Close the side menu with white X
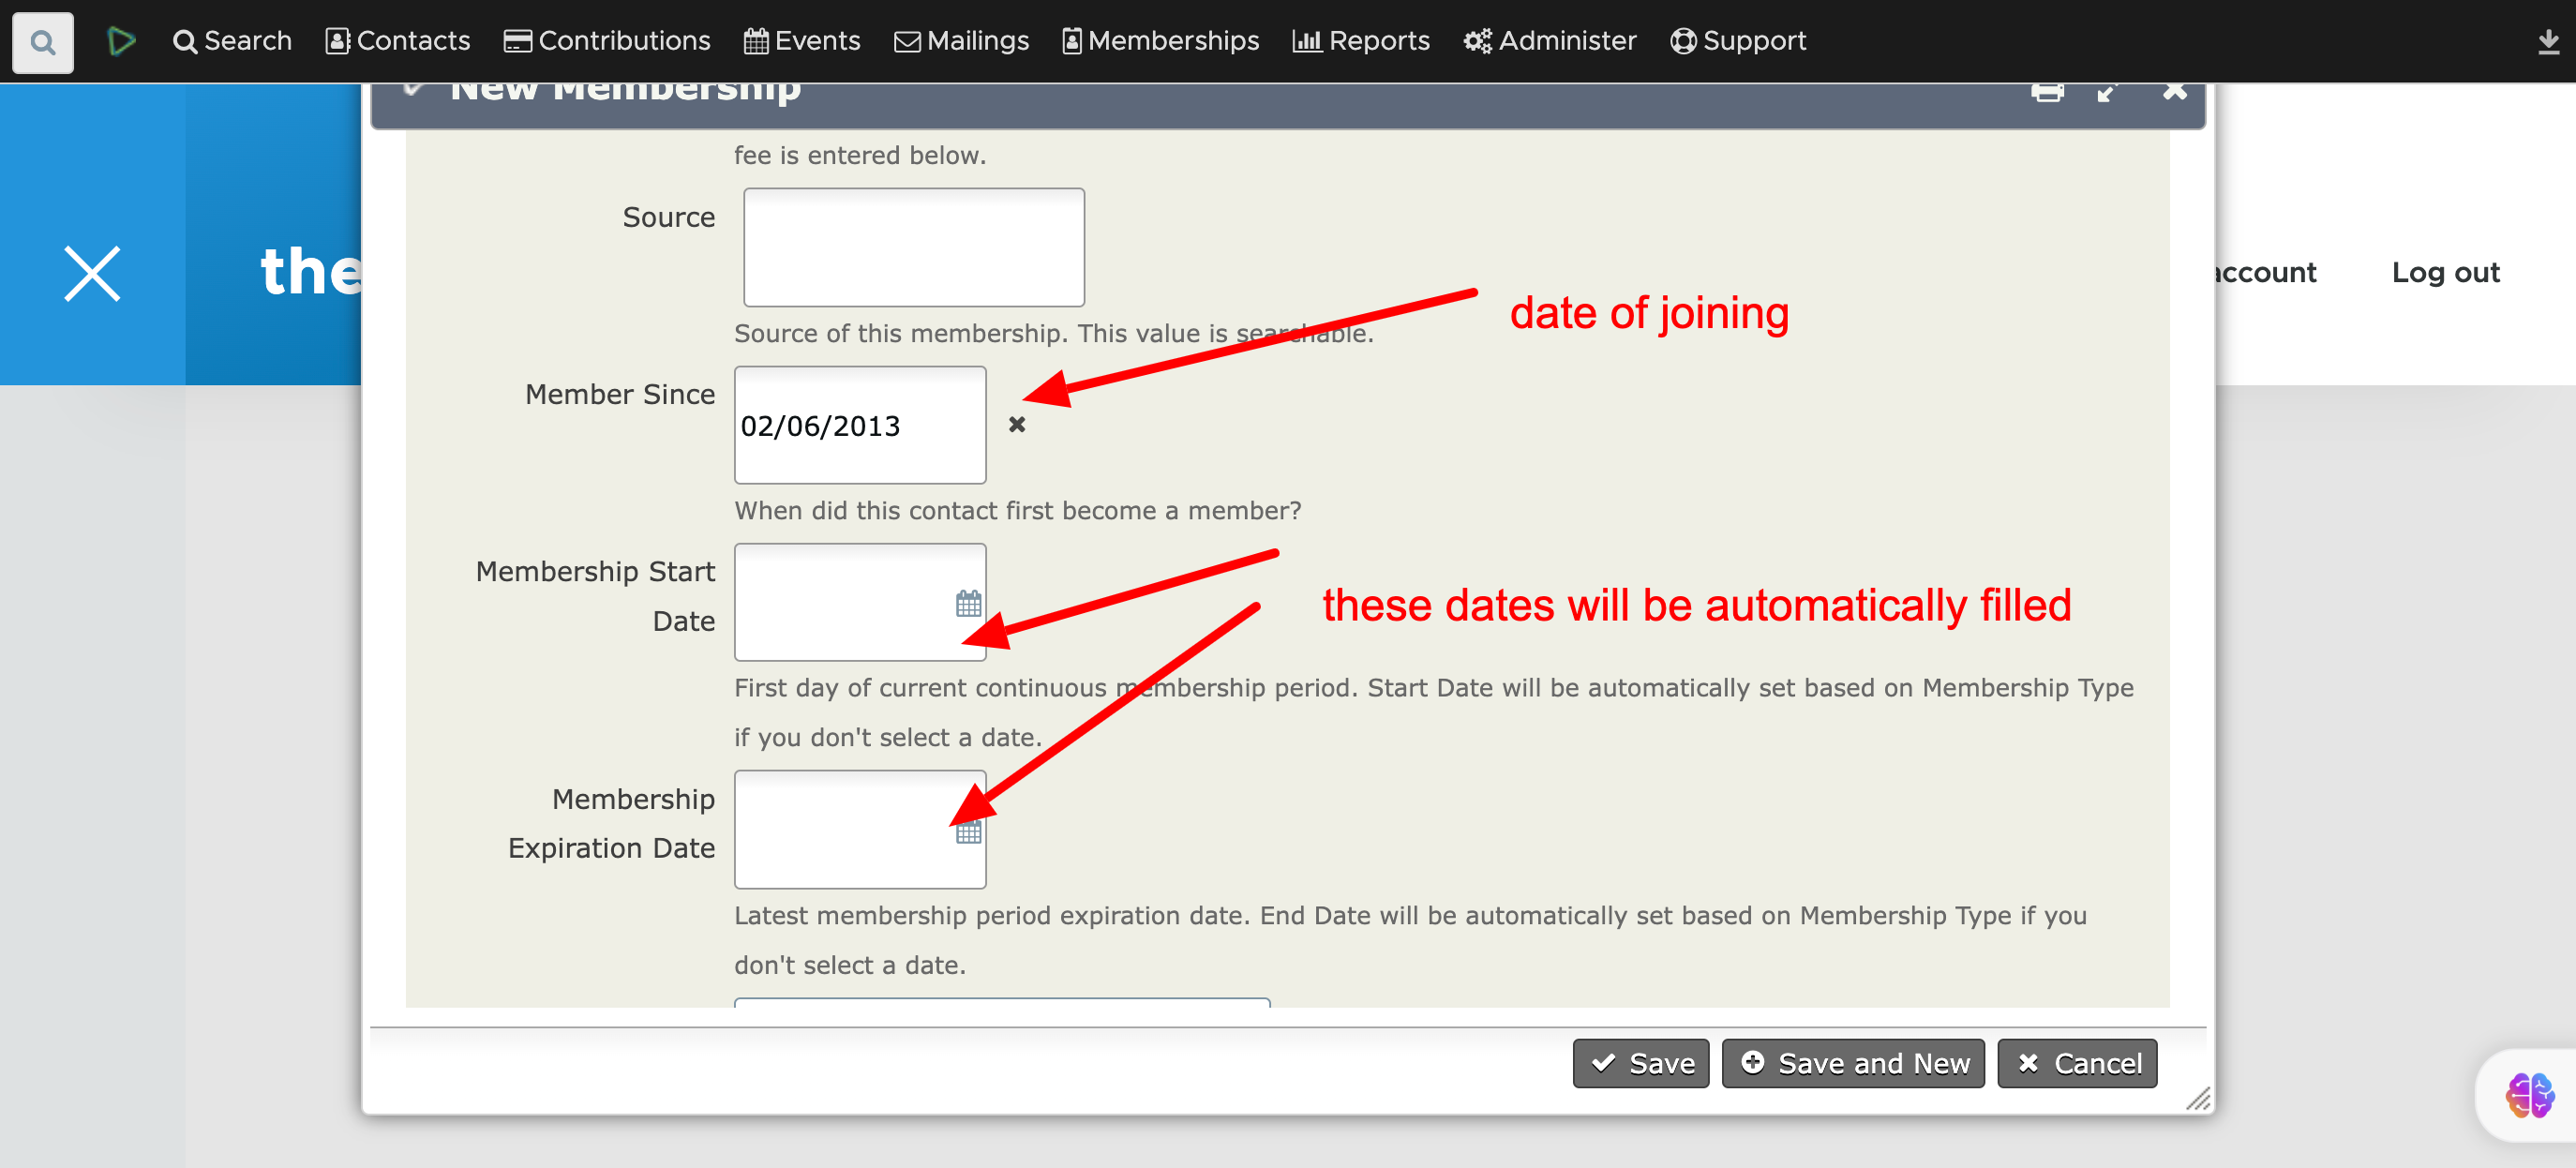Image resolution: width=2576 pixels, height=1168 pixels. pyautogui.click(x=92, y=273)
